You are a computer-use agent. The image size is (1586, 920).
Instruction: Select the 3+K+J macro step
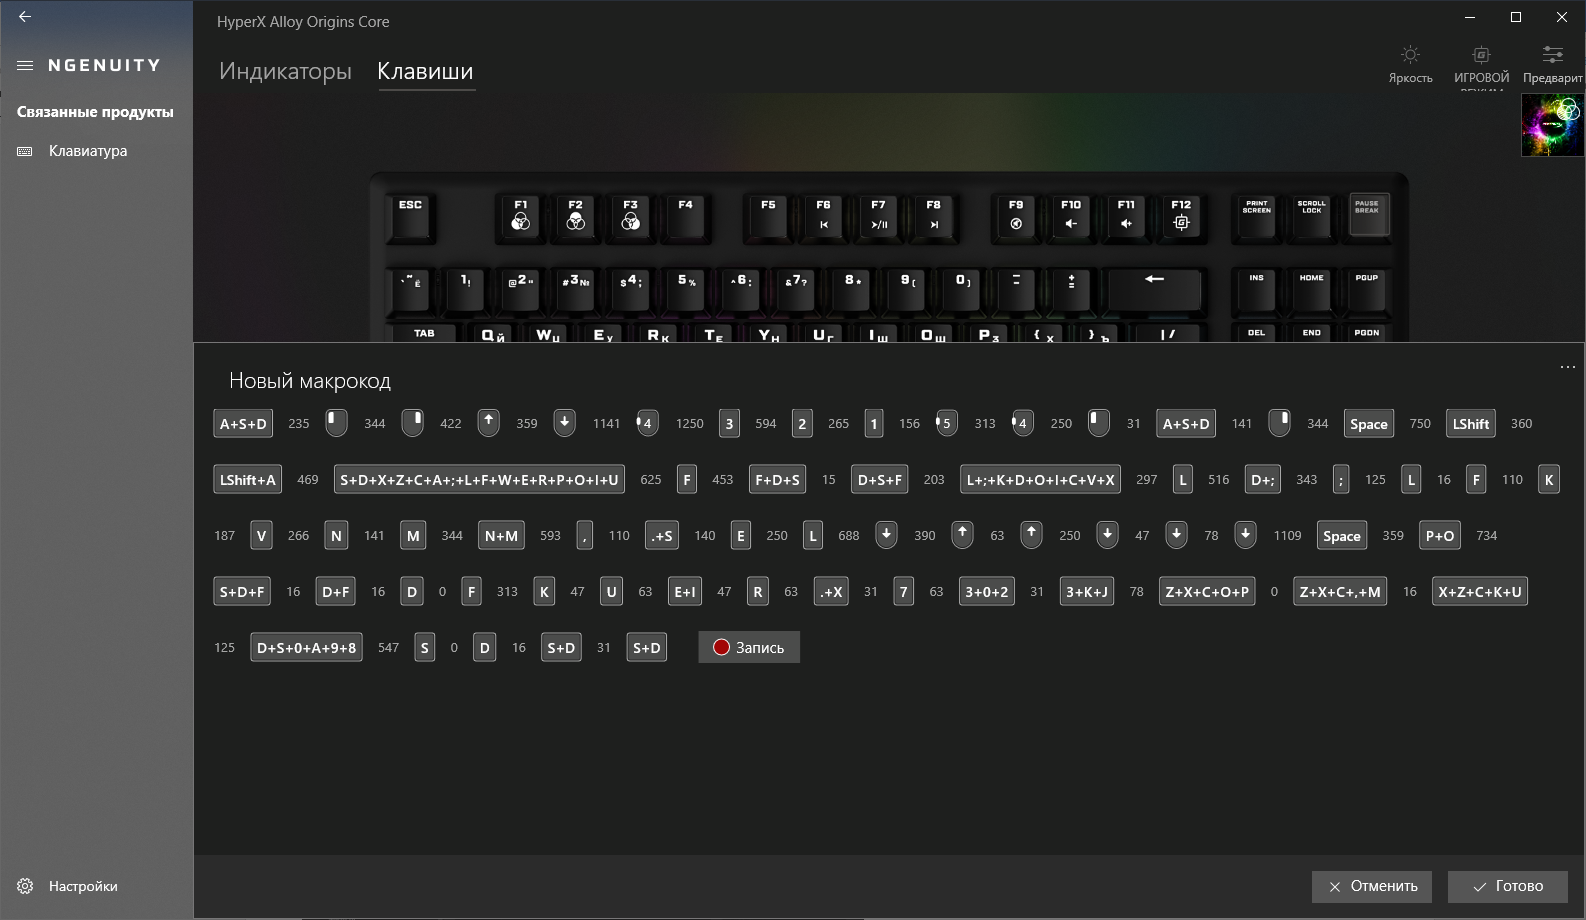pos(1087,591)
